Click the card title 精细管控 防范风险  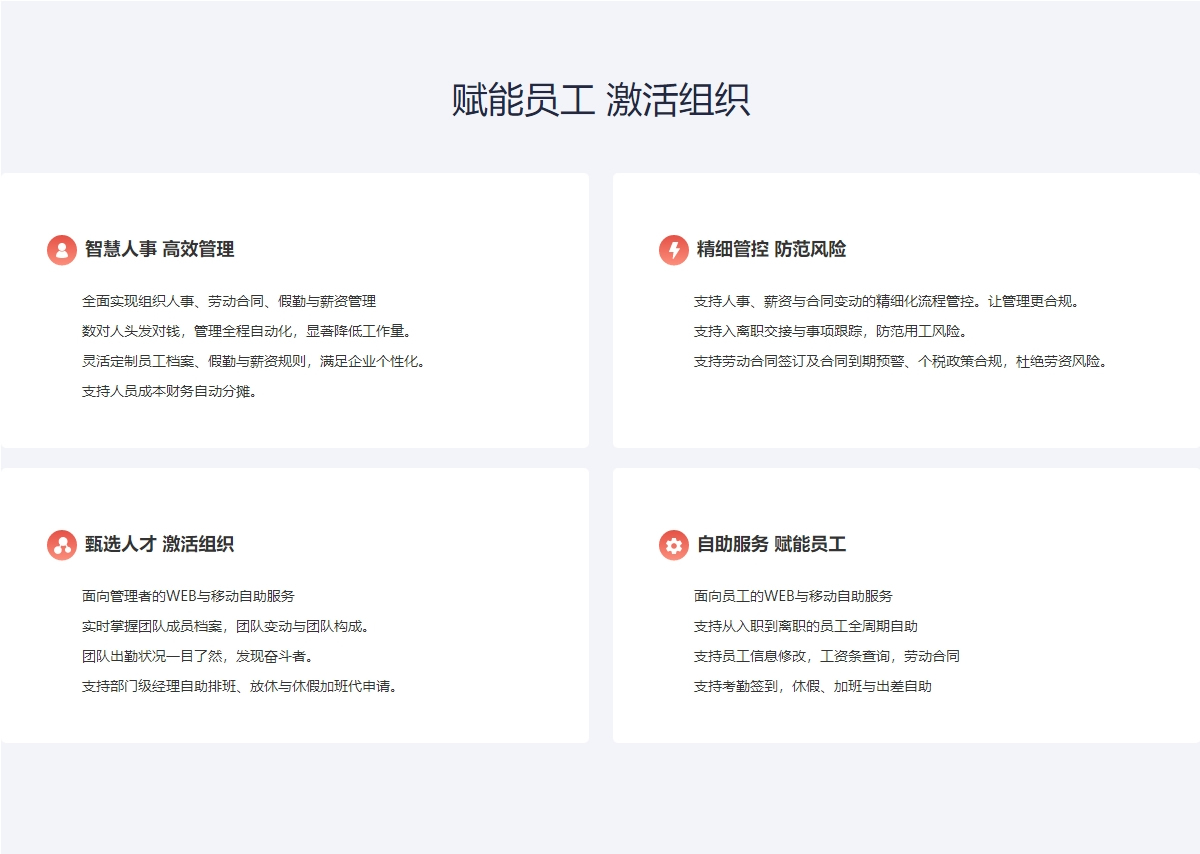[772, 250]
